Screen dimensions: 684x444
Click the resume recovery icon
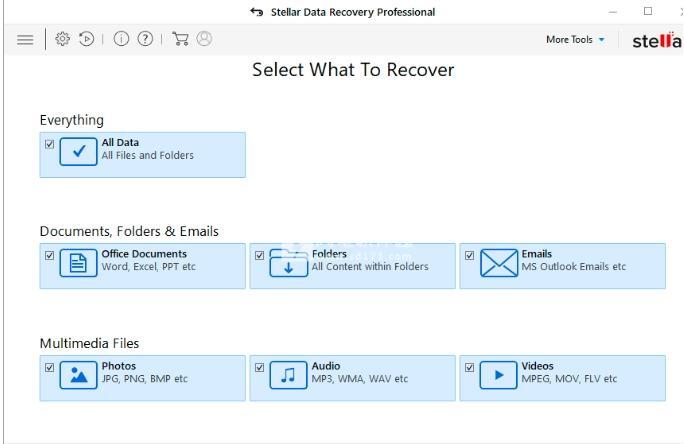(86, 39)
